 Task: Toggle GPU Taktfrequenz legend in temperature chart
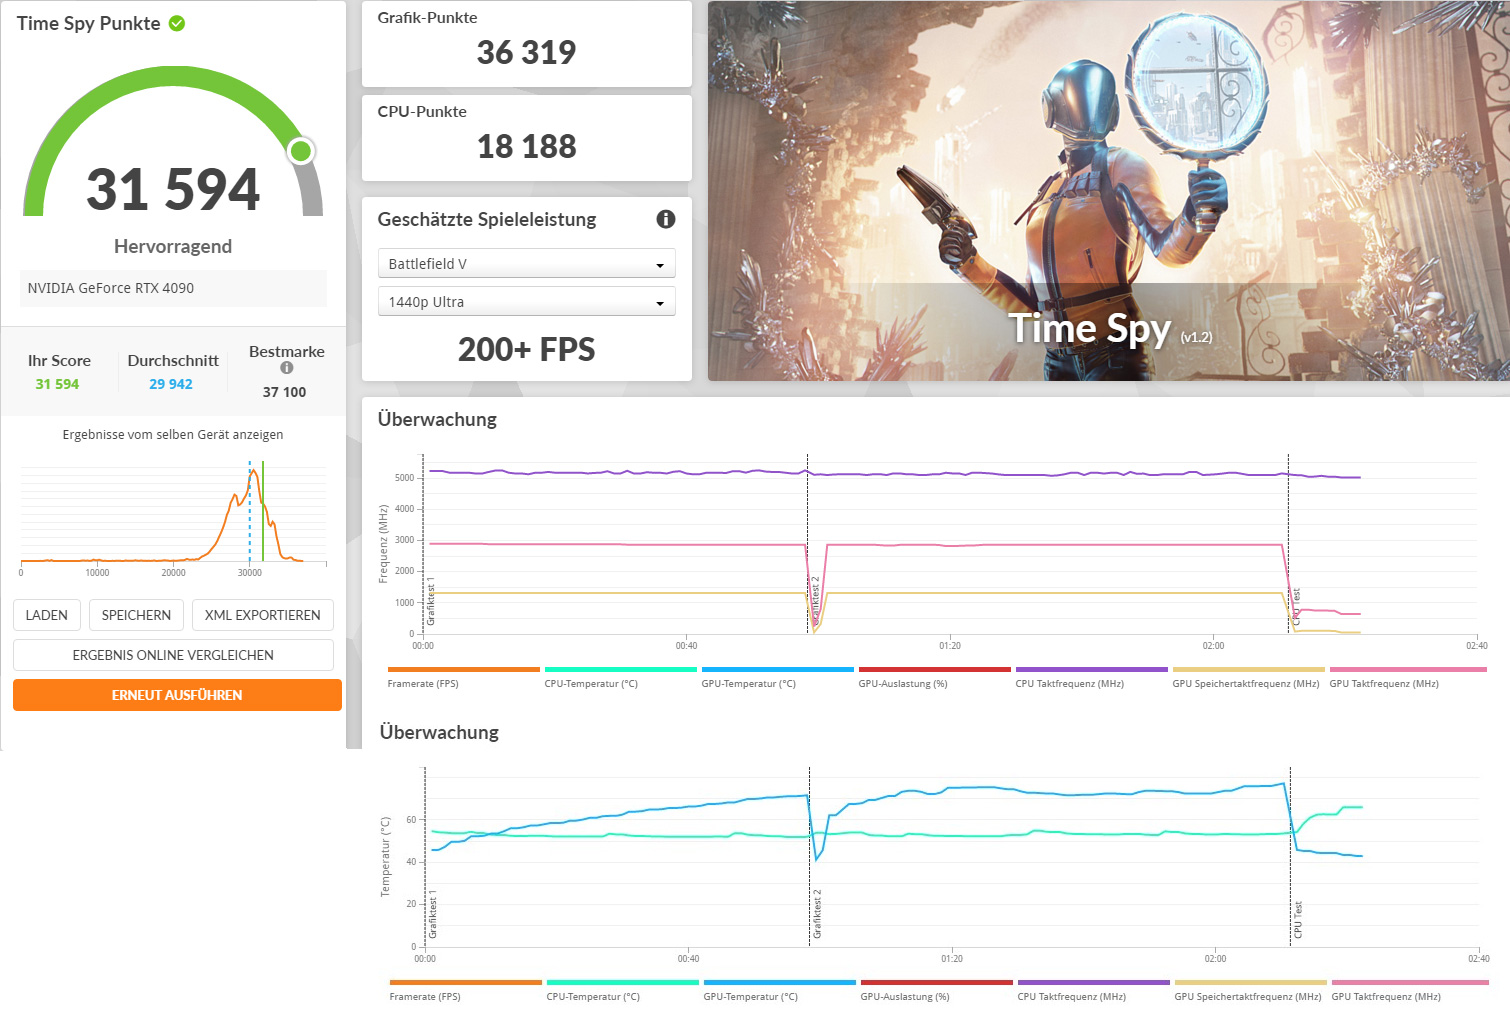1409,990
